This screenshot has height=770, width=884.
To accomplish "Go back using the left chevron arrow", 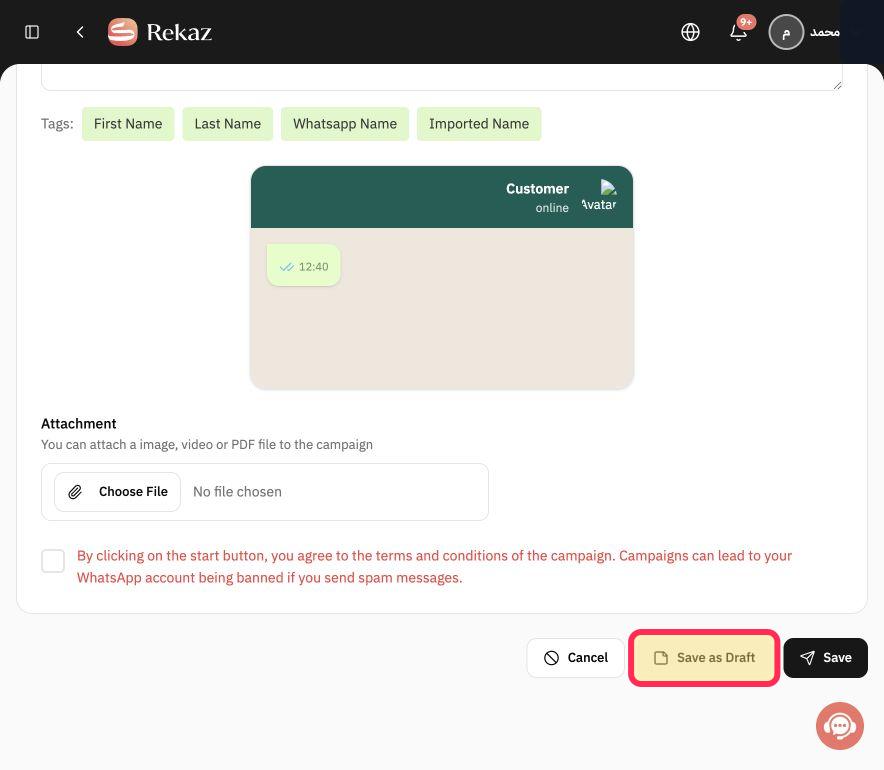I will point(80,32).
